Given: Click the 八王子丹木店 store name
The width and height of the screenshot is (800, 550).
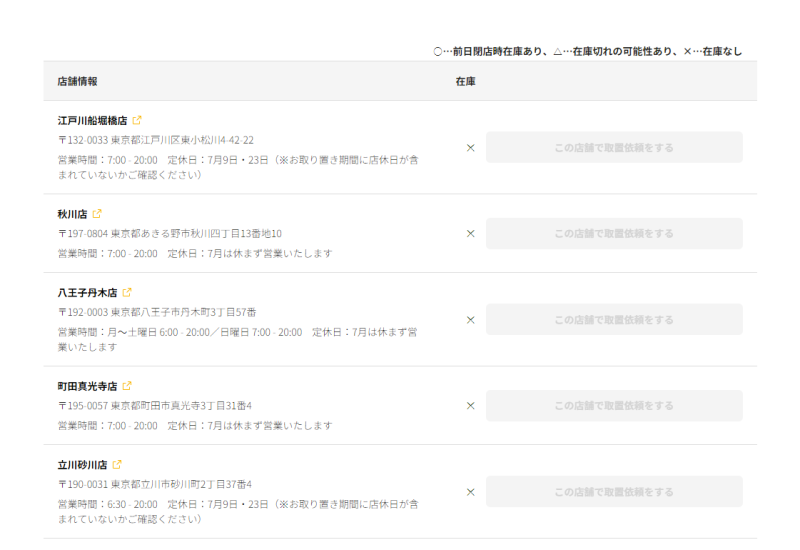Looking at the screenshot, I should 87,293.
